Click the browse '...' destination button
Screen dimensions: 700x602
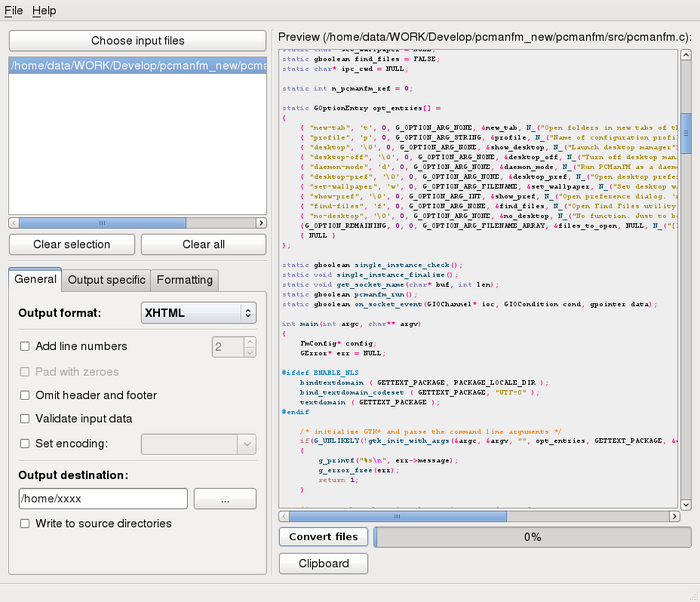[x=225, y=498]
